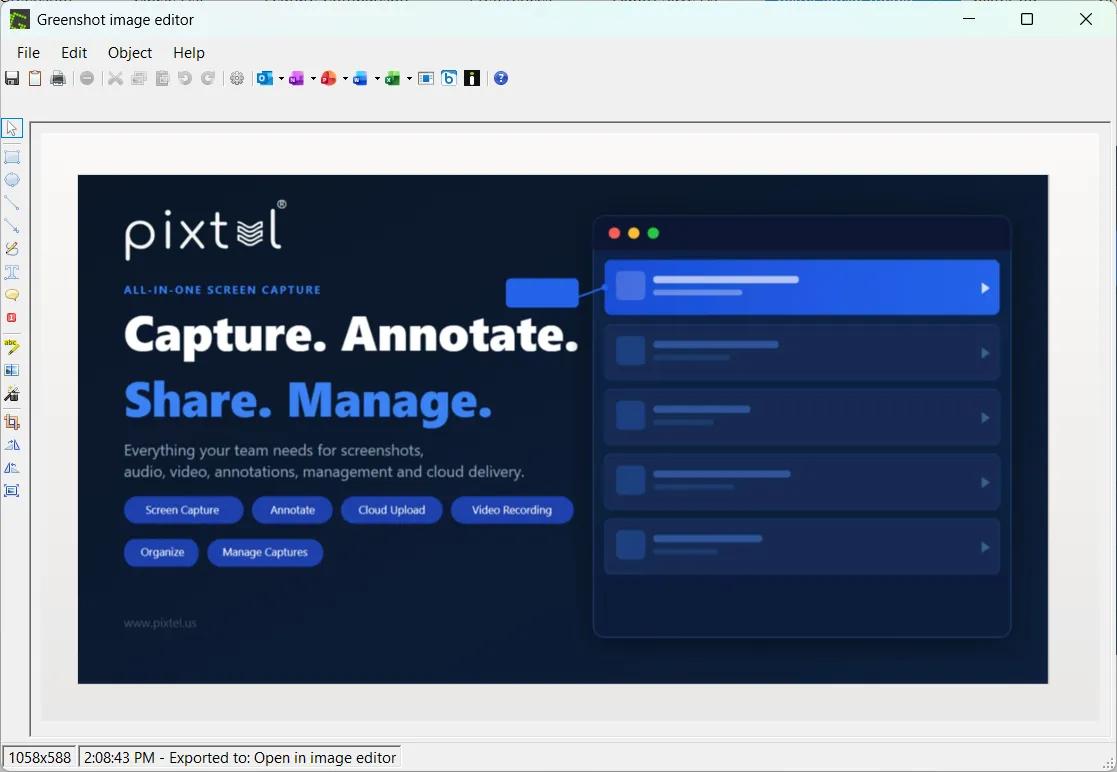Select the Draw Rectangle tool

pyautogui.click(x=12, y=157)
